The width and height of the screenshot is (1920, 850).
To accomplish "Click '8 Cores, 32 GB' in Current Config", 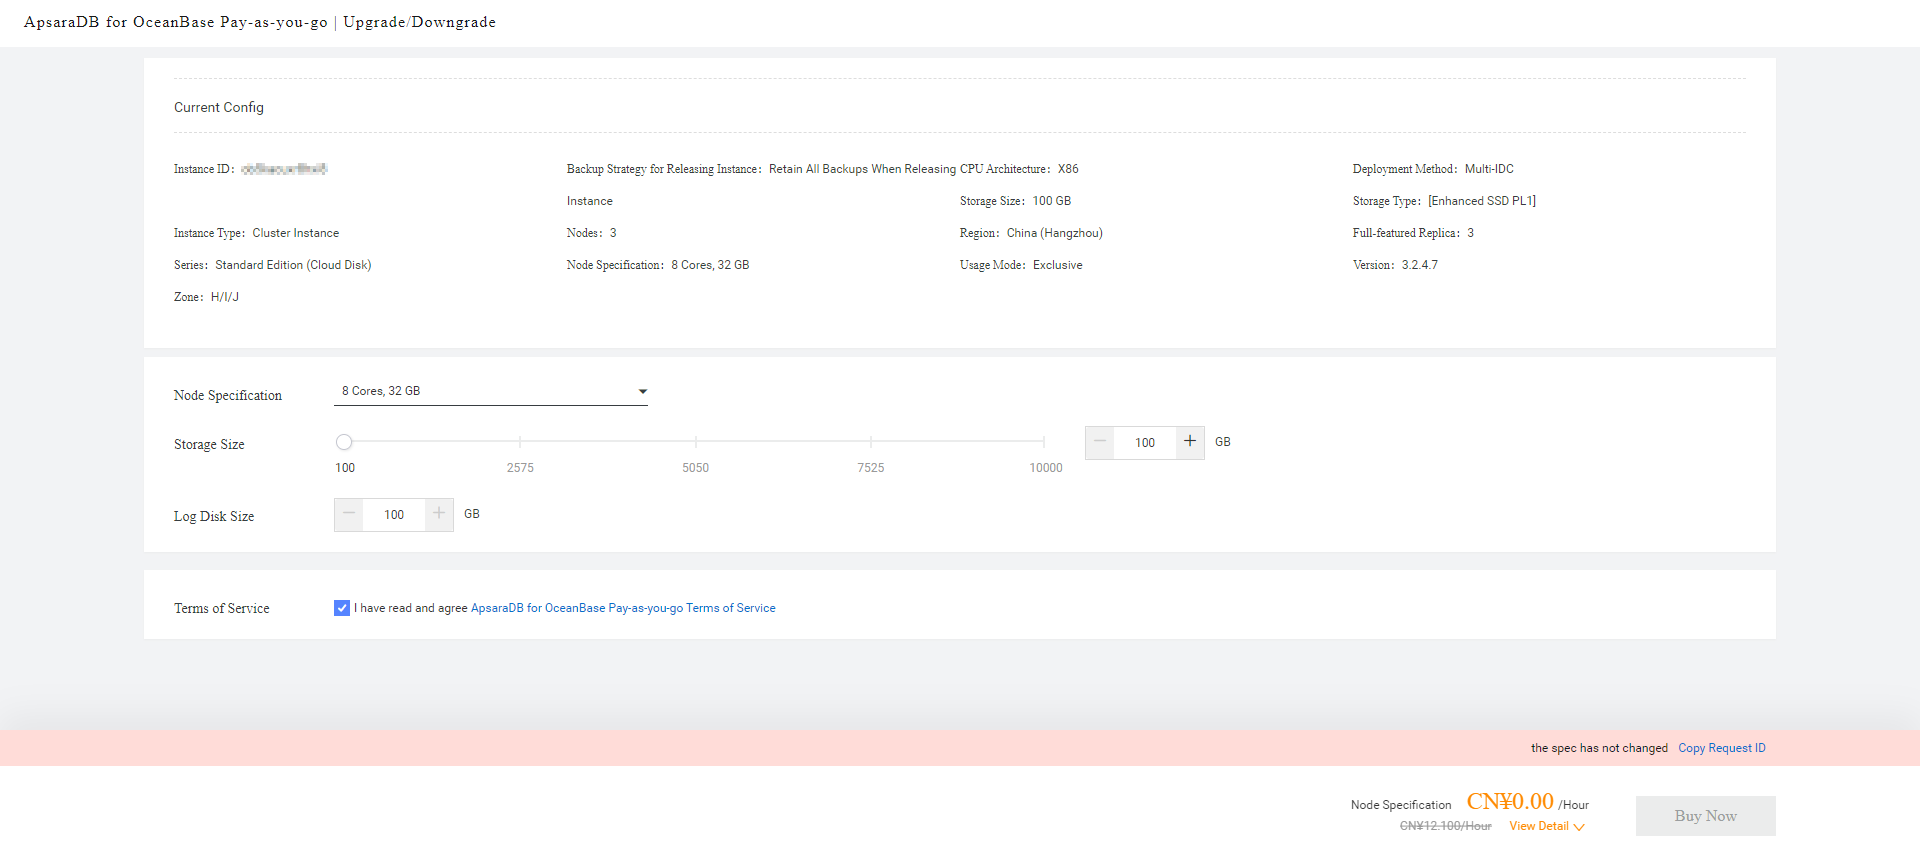I will click(710, 265).
